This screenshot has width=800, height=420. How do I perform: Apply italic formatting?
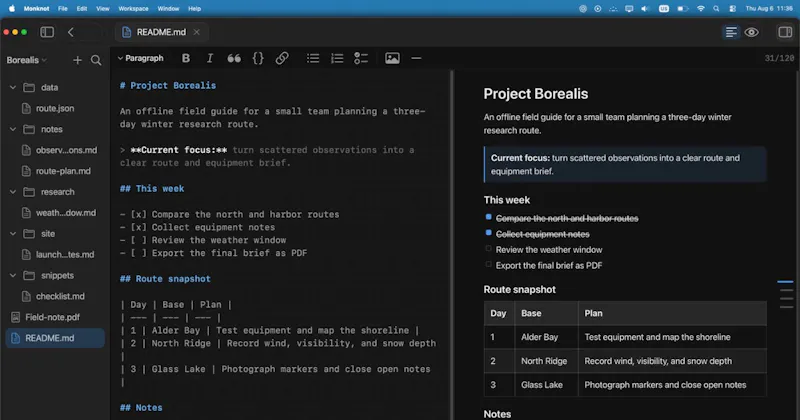(x=210, y=58)
